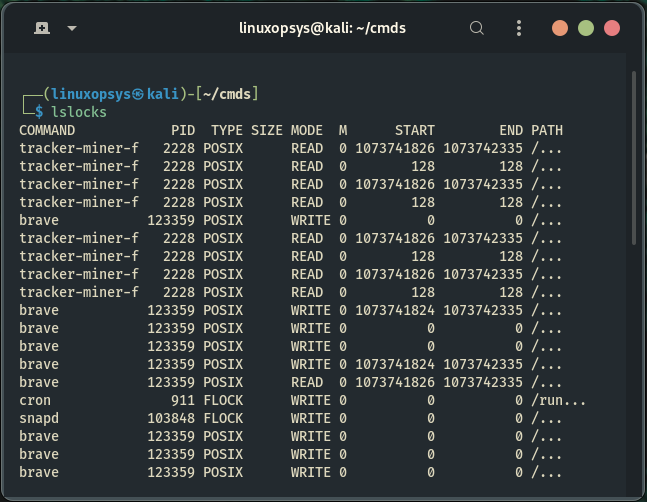The width and height of the screenshot is (647, 502).
Task: Minimize the window with orange button
Action: (x=560, y=28)
